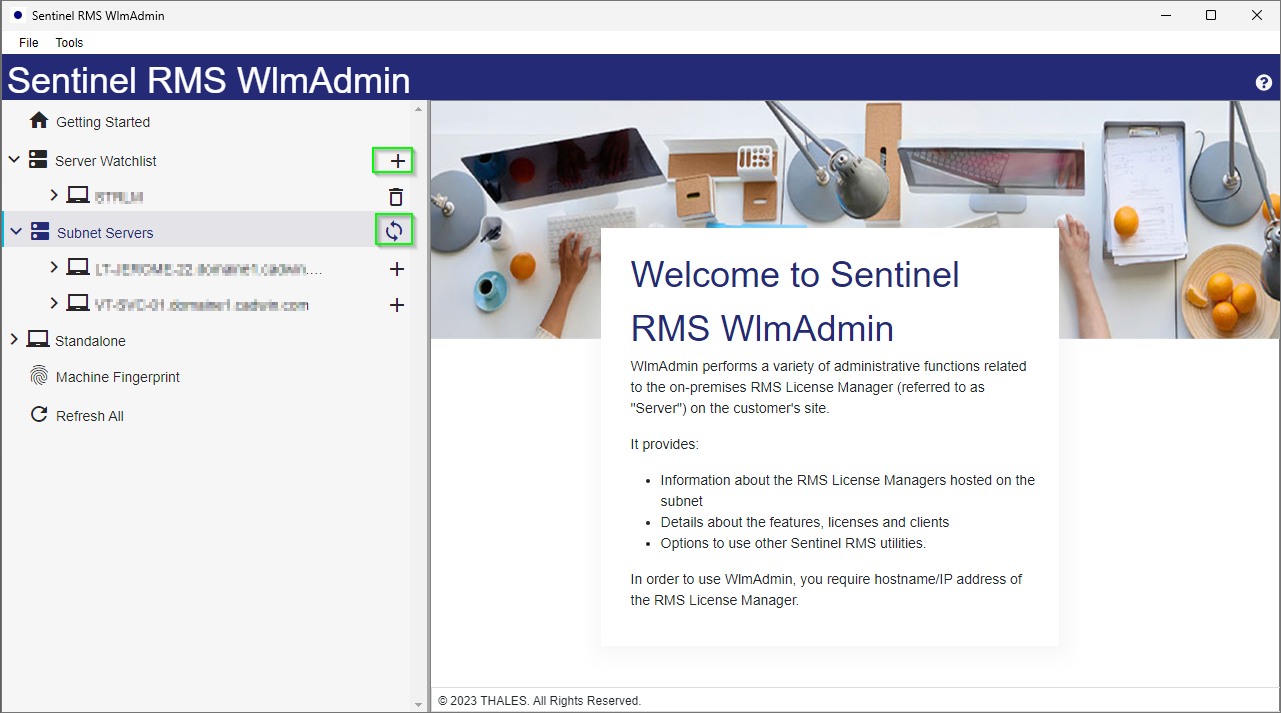The height and width of the screenshot is (713, 1281).
Task: Collapse the Server Watchlist node
Action: [14, 160]
